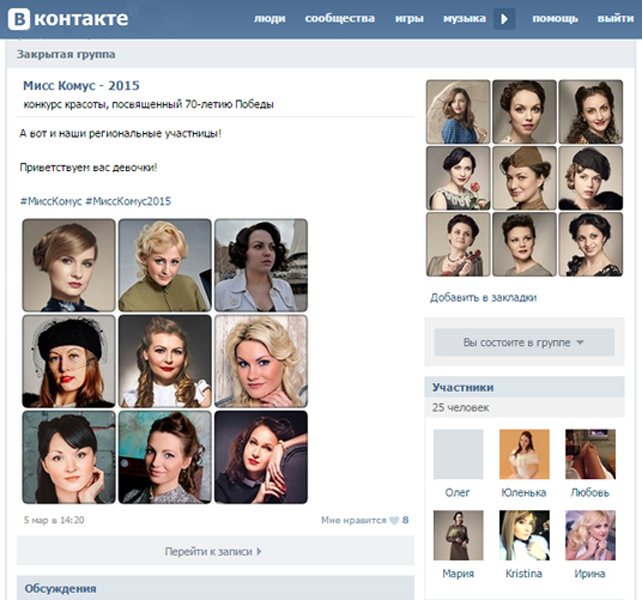Open Ирина's profile picture

pyautogui.click(x=590, y=535)
